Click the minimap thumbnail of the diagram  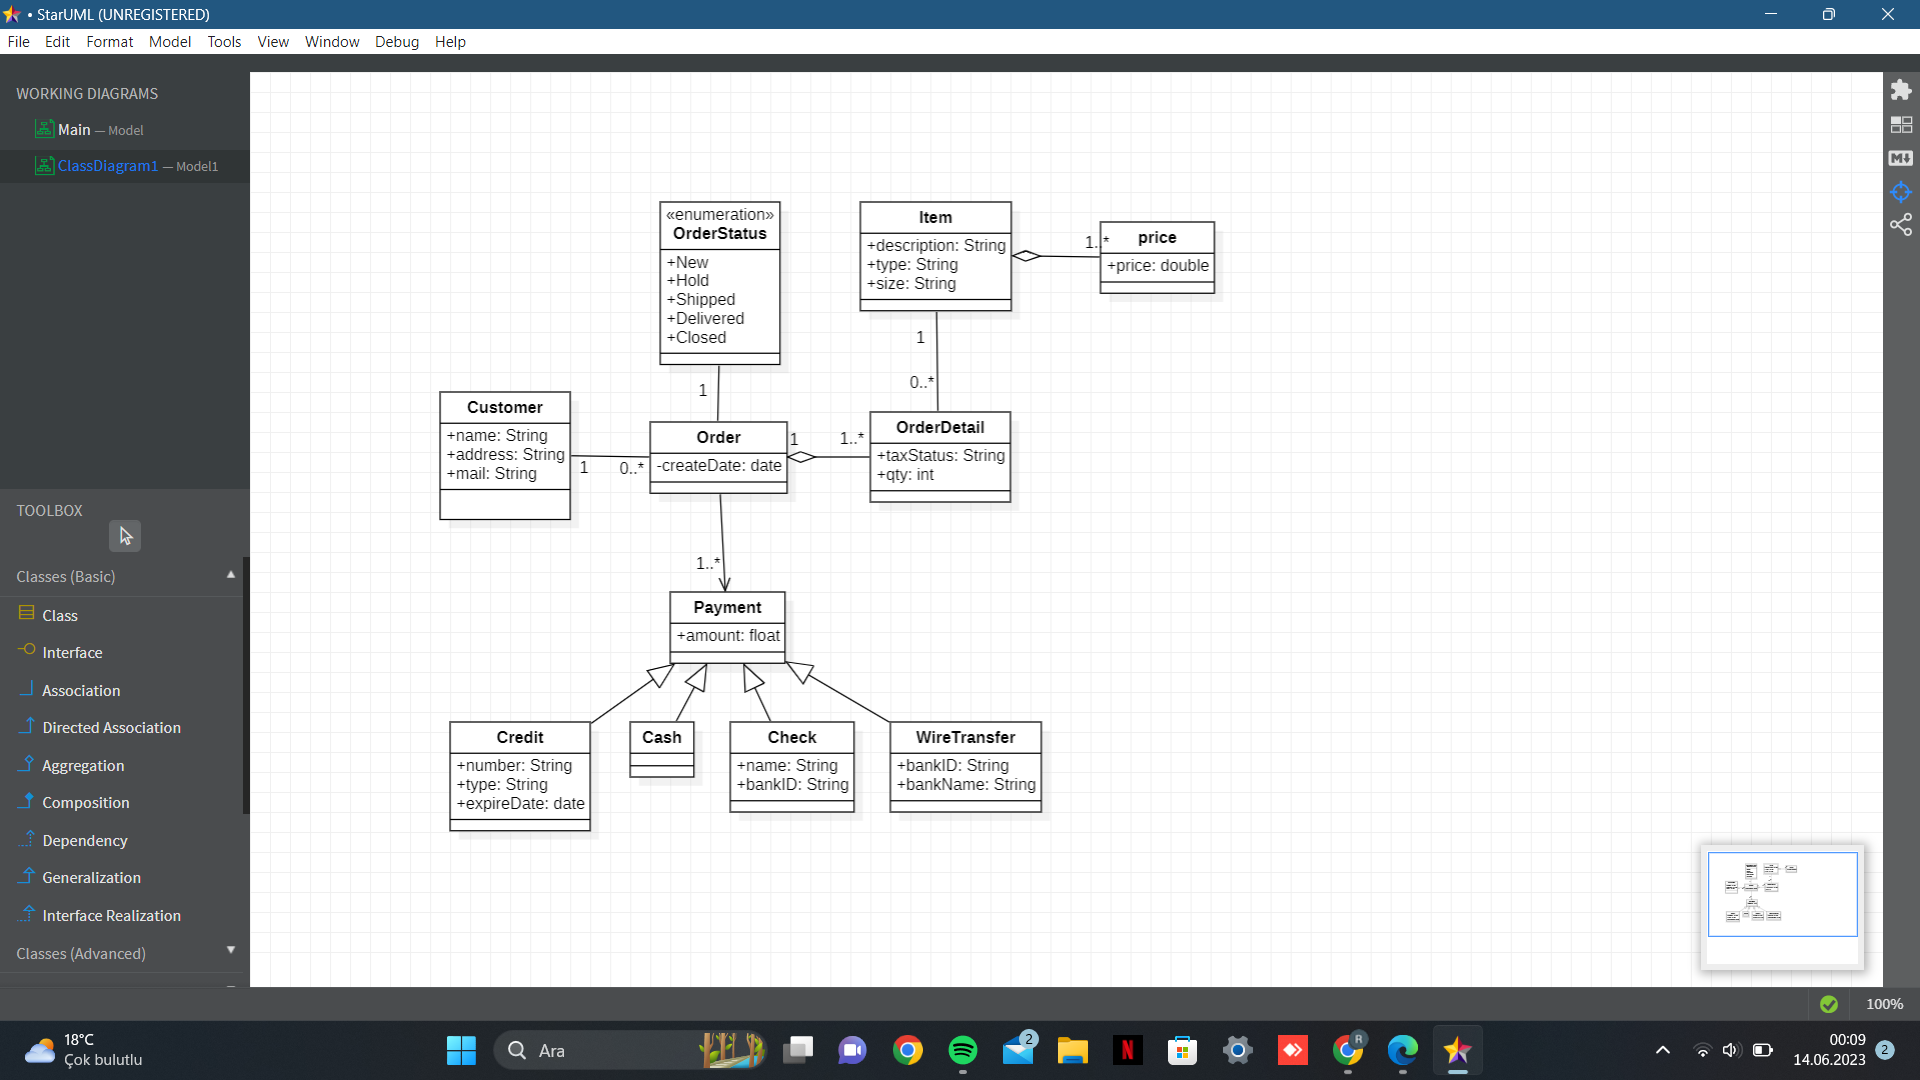[x=1782, y=894]
